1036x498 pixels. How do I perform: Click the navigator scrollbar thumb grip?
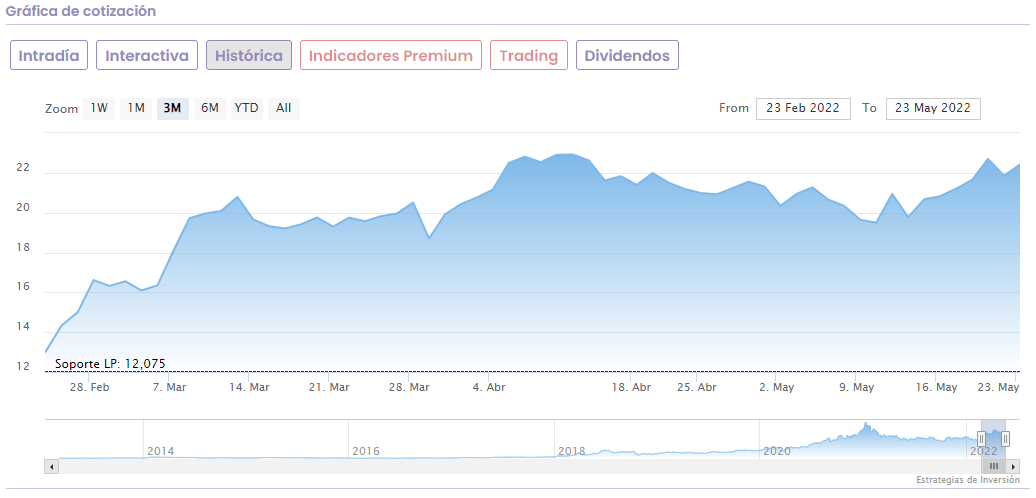(x=994, y=466)
